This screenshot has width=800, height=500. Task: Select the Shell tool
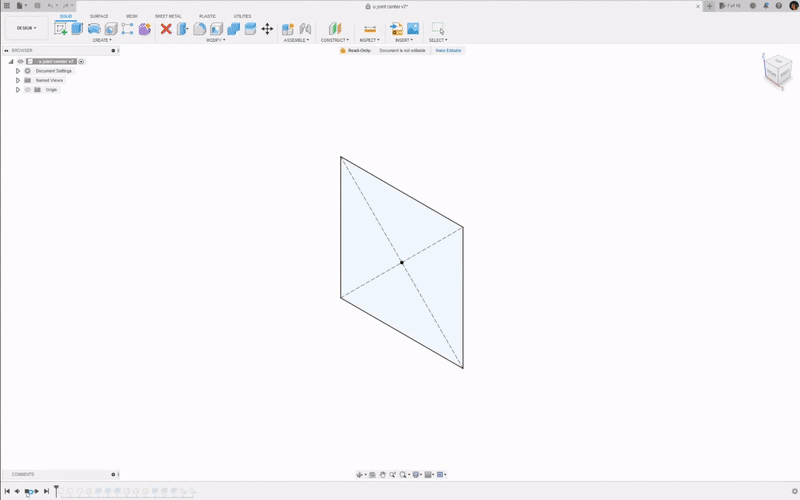pyautogui.click(x=216, y=29)
